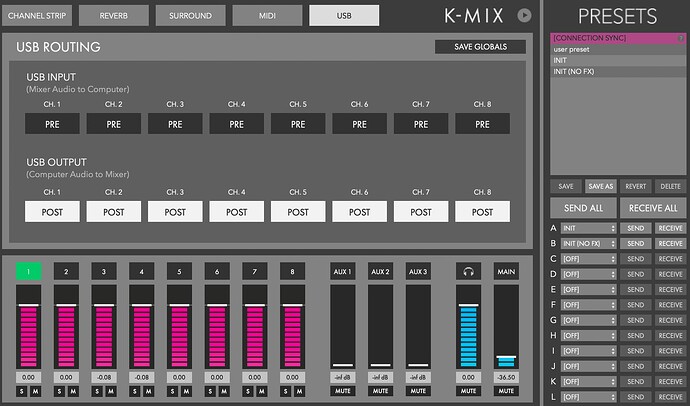Image resolution: width=690 pixels, height=406 pixels.
Task: Switch to the Surround tab
Action: (x=191, y=15)
